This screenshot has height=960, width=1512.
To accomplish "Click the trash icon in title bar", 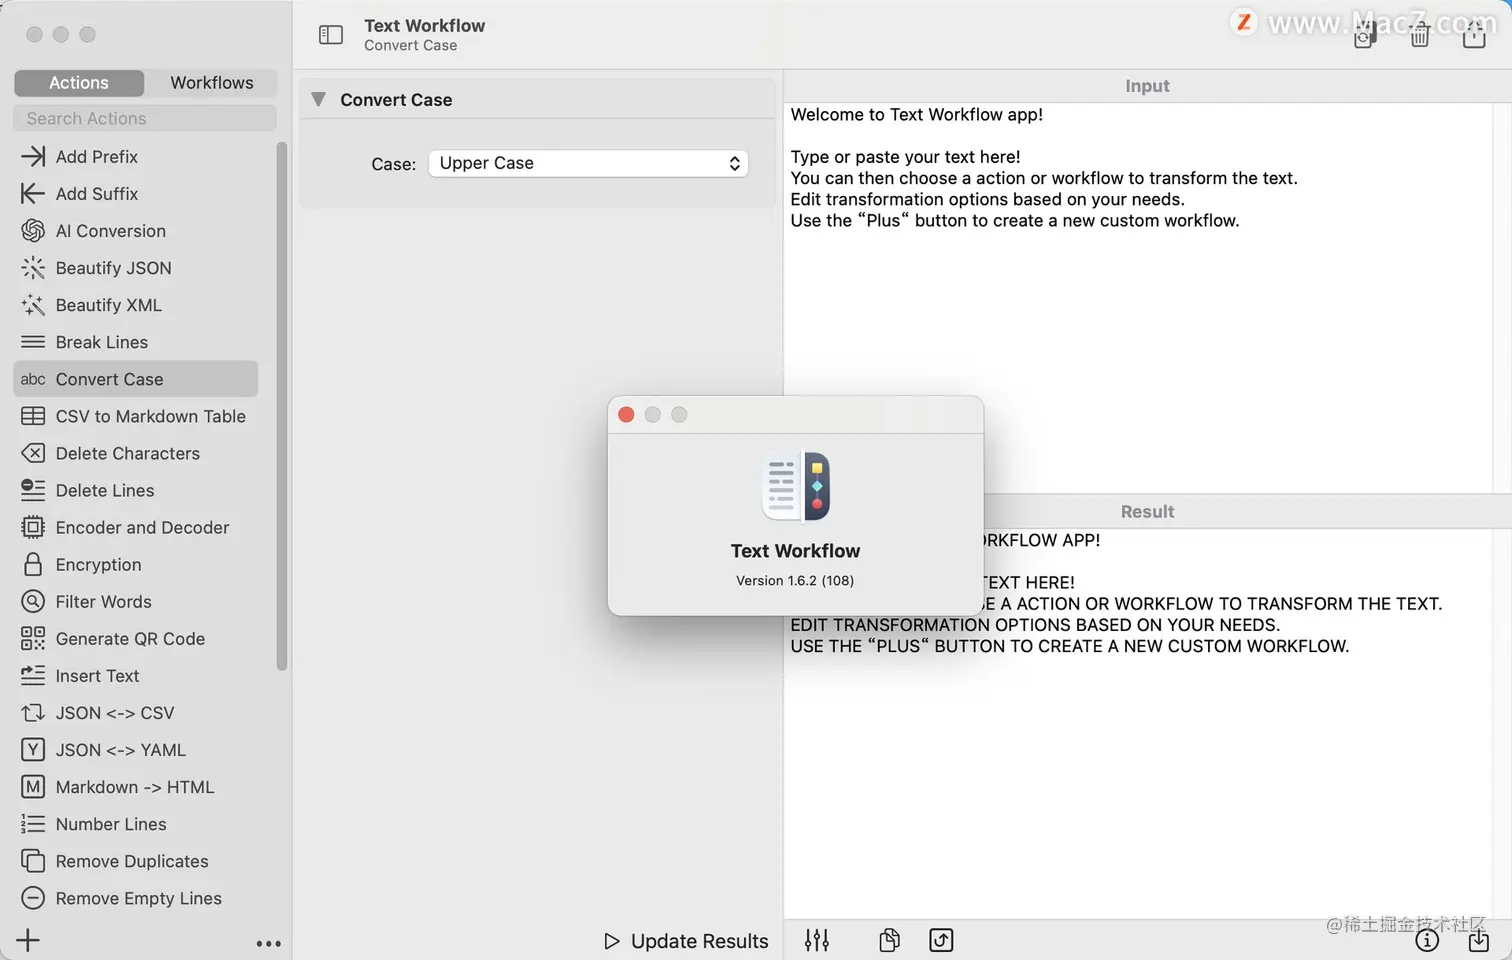I will pos(1419,37).
